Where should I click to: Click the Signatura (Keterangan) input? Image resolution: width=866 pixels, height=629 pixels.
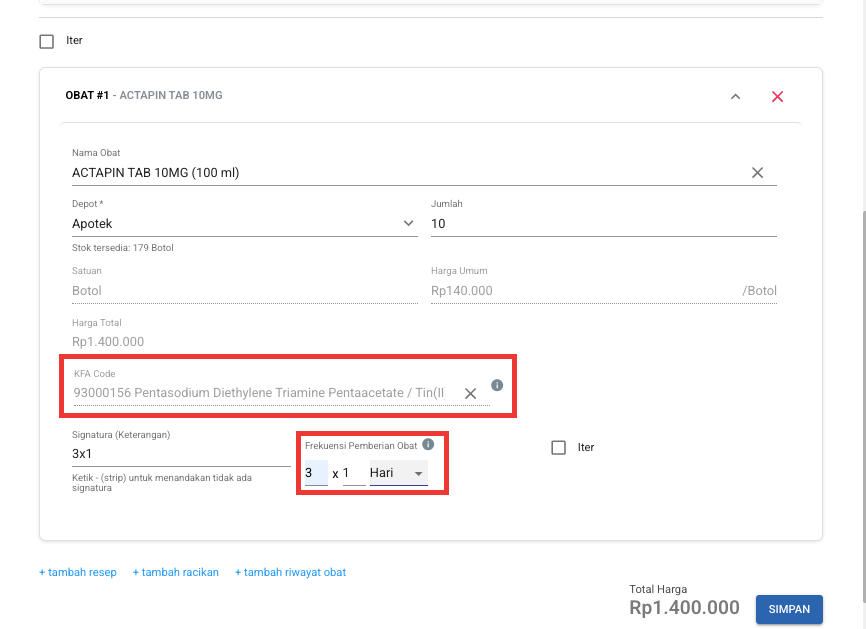(180, 453)
